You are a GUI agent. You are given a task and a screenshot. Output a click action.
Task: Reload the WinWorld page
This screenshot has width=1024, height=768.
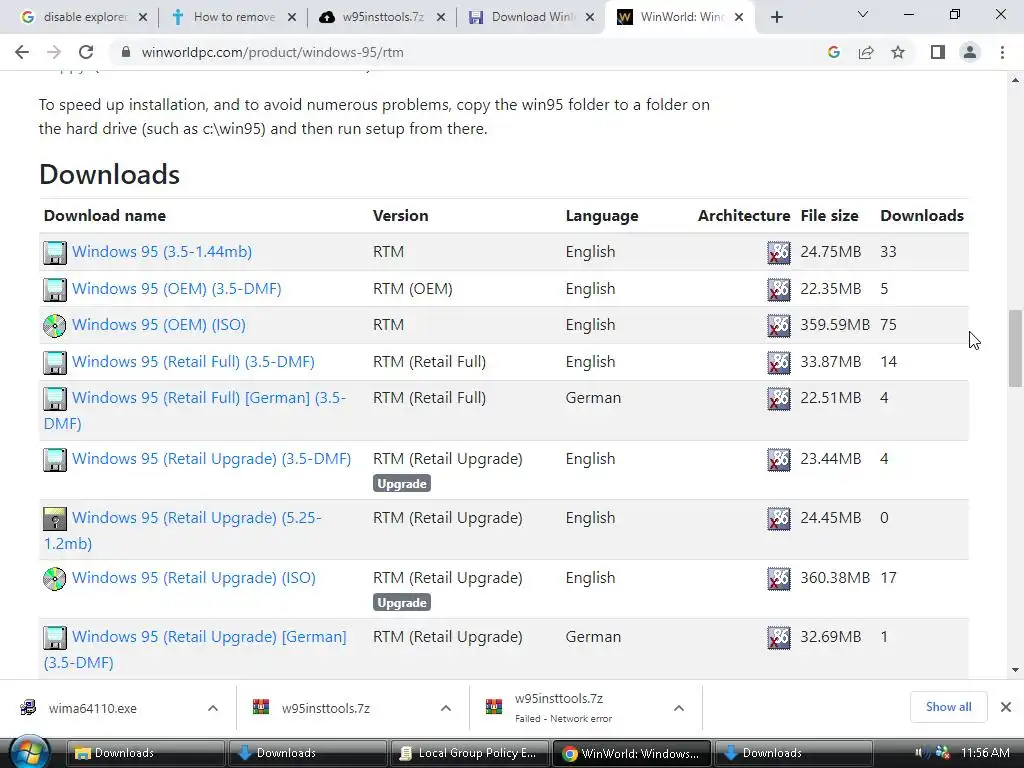[x=86, y=52]
